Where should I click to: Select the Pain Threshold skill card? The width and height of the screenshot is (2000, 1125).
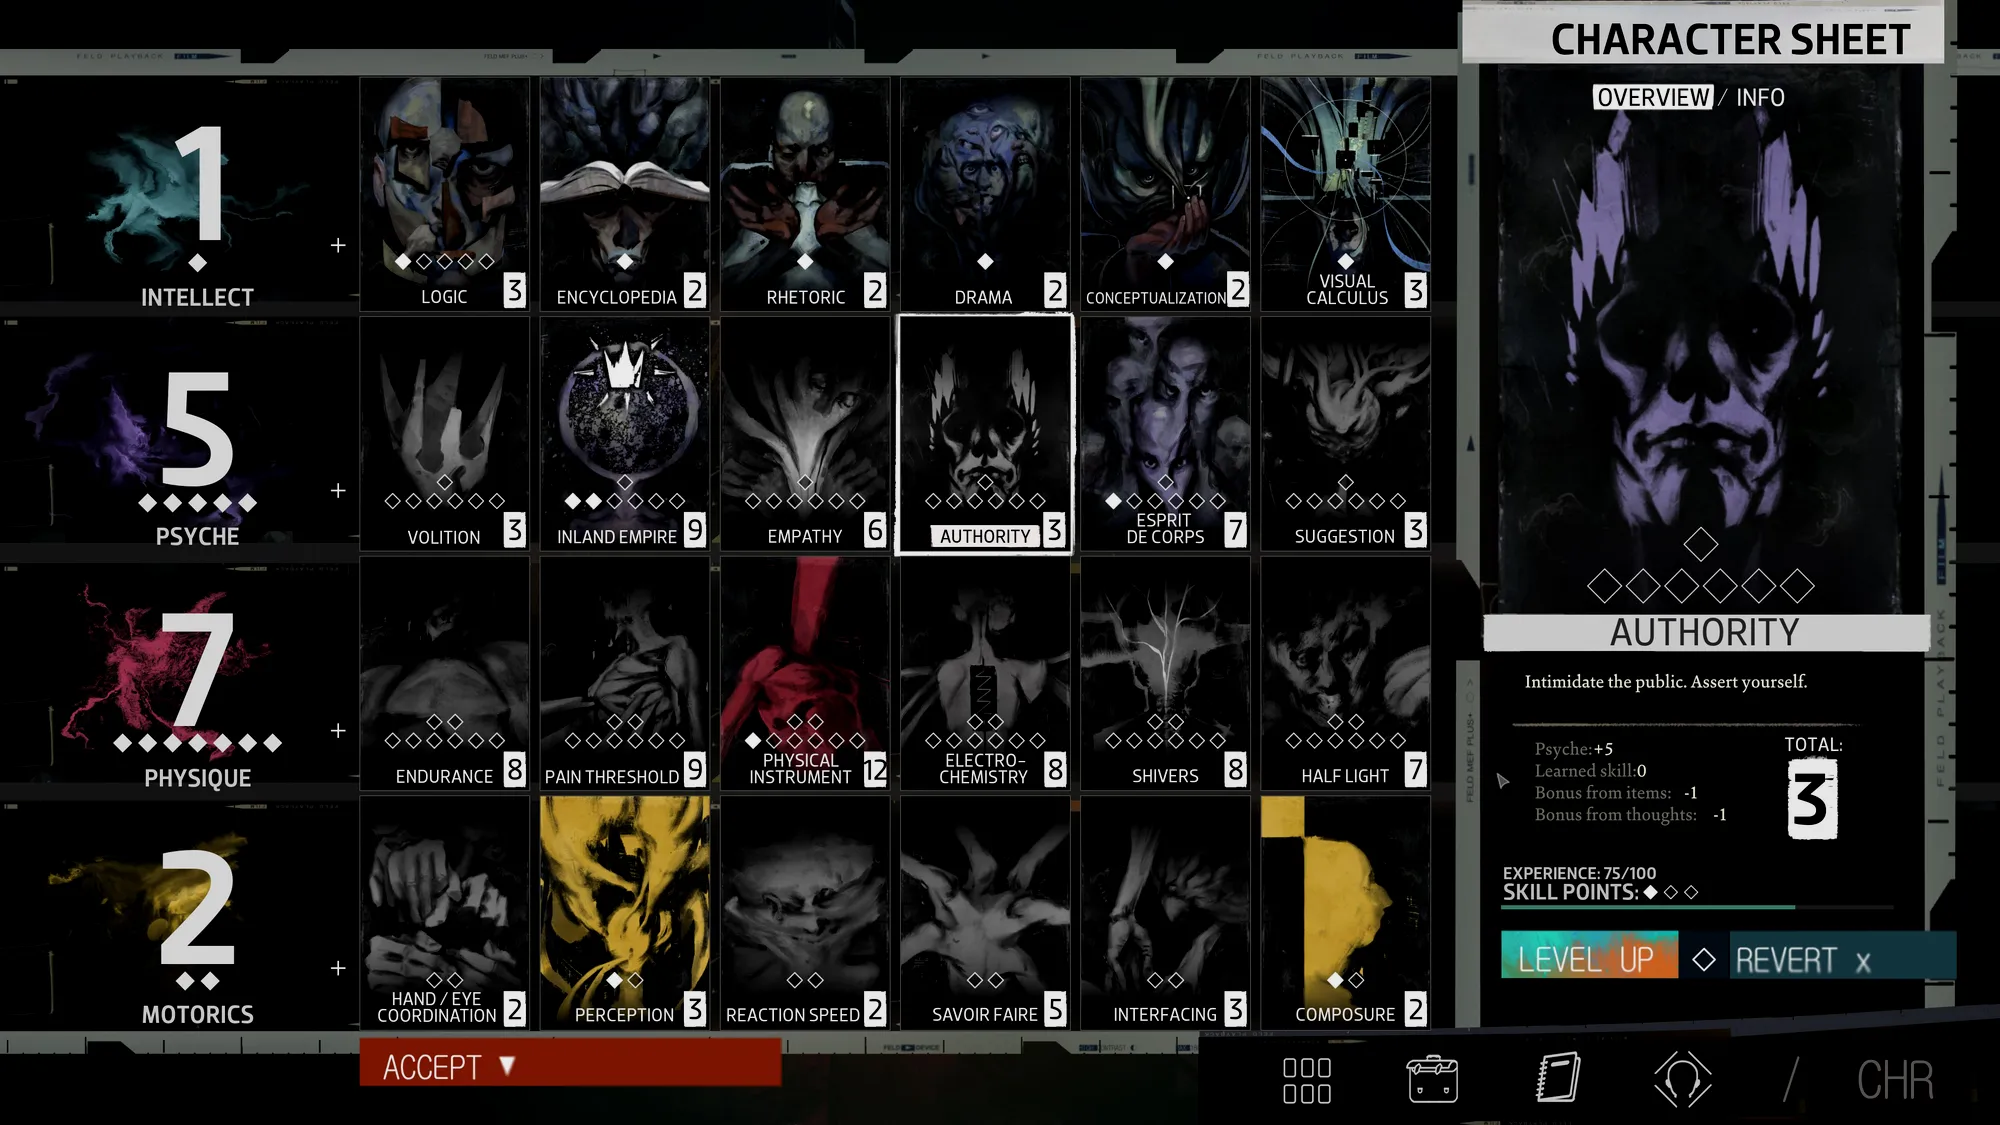(625, 674)
